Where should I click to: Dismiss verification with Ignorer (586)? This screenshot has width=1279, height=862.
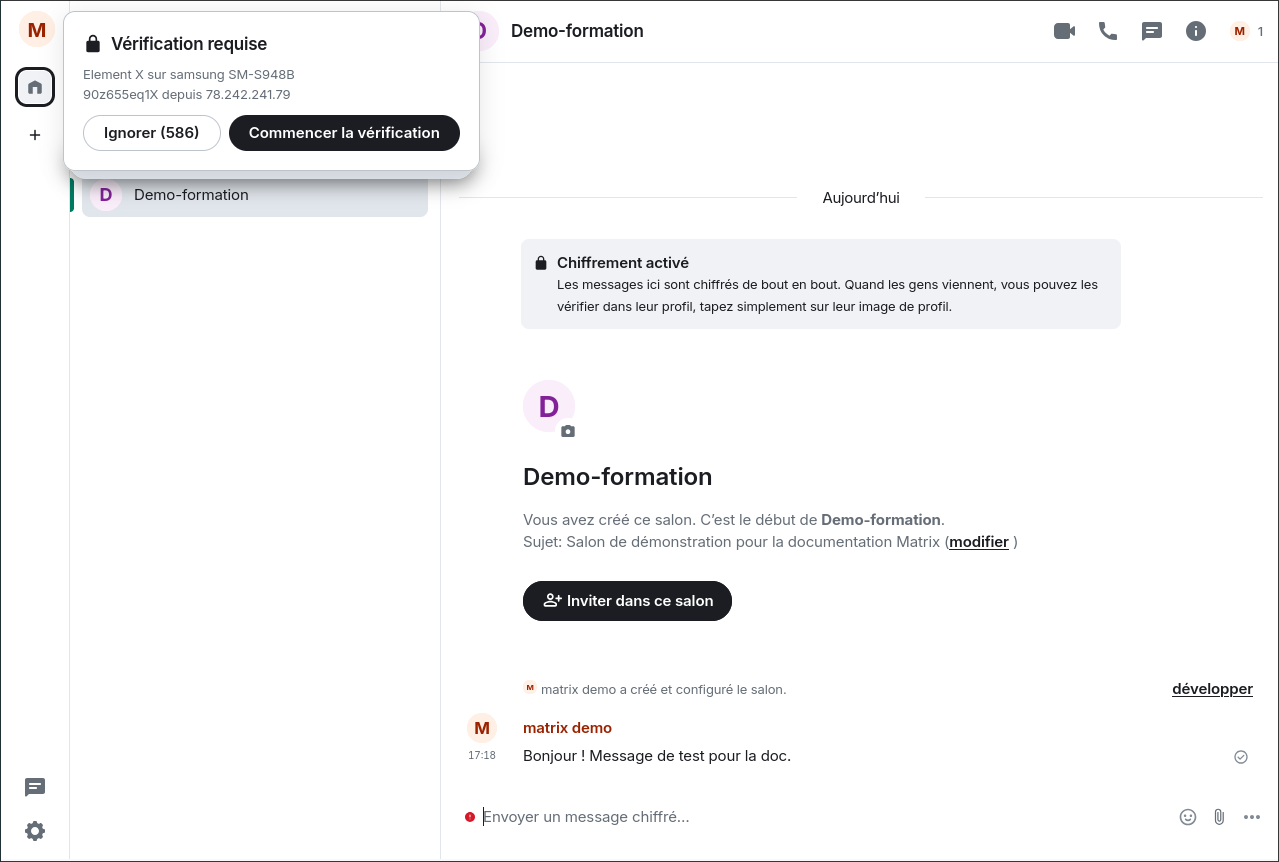click(152, 133)
